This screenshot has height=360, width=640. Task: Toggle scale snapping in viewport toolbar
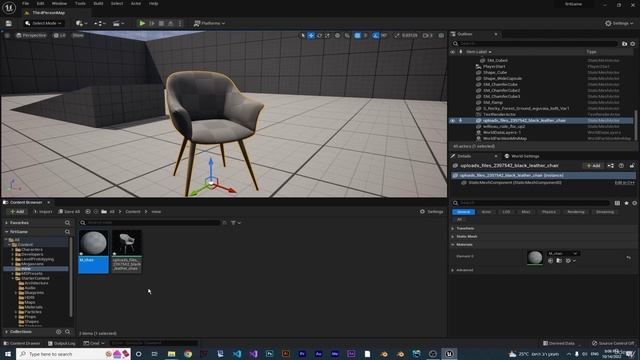[397, 36]
